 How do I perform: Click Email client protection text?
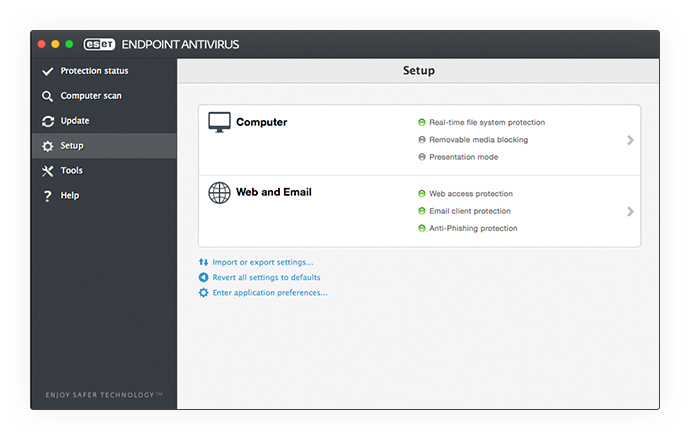[x=470, y=211]
